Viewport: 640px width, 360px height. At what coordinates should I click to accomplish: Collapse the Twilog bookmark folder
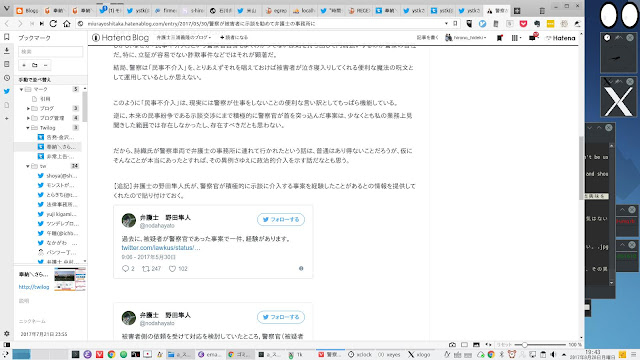[x=28, y=127]
